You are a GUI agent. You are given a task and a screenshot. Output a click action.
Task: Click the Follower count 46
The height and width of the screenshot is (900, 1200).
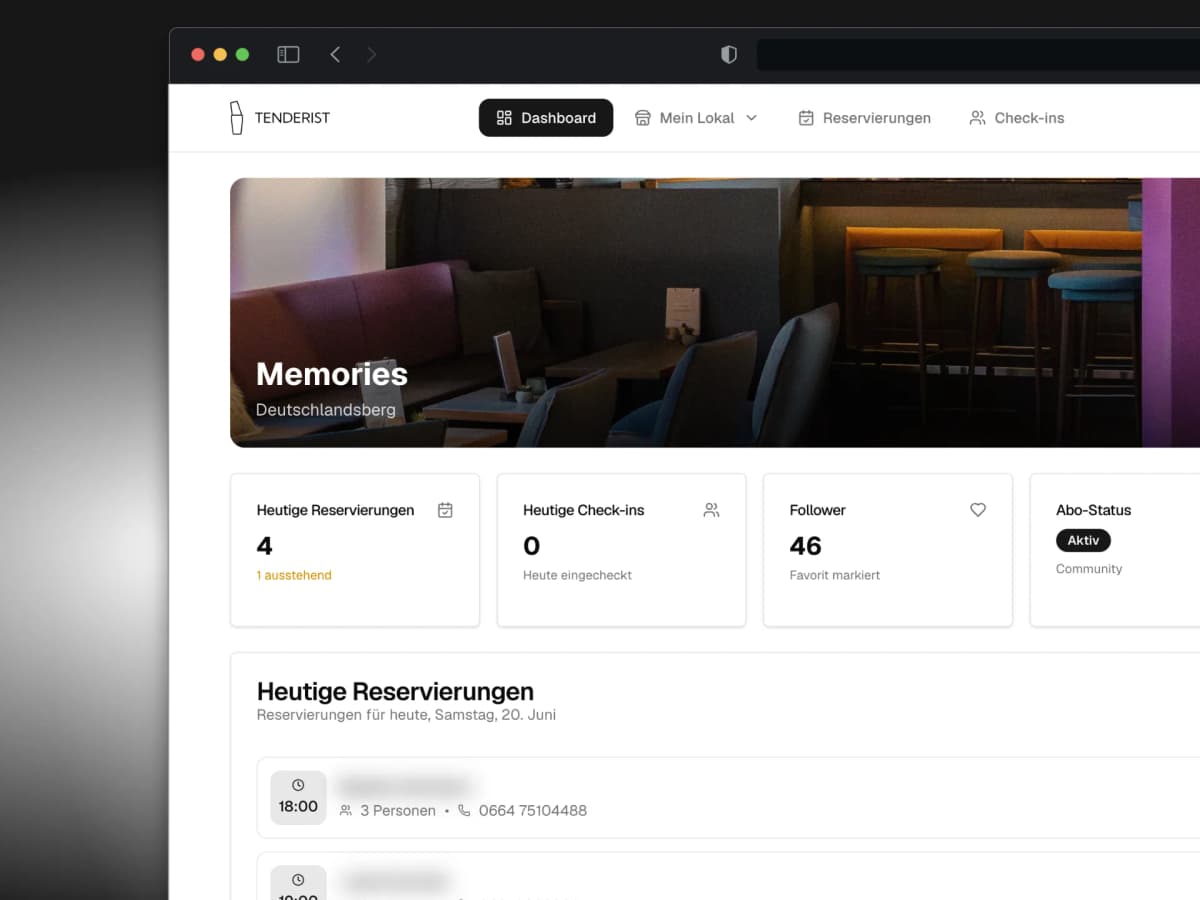tap(805, 546)
